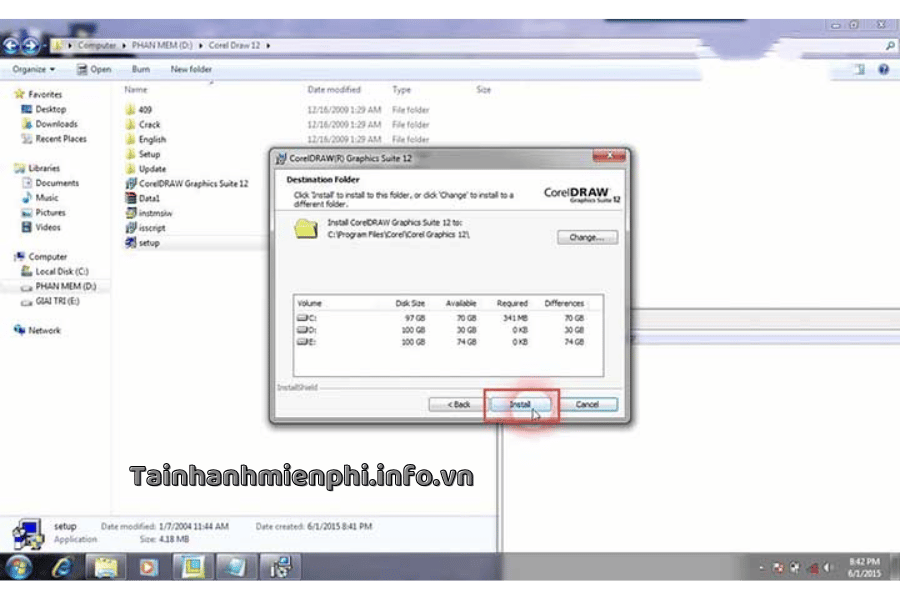The width and height of the screenshot is (900, 600).
Task: Go back with the < Back button
Action: pyautogui.click(x=457, y=404)
